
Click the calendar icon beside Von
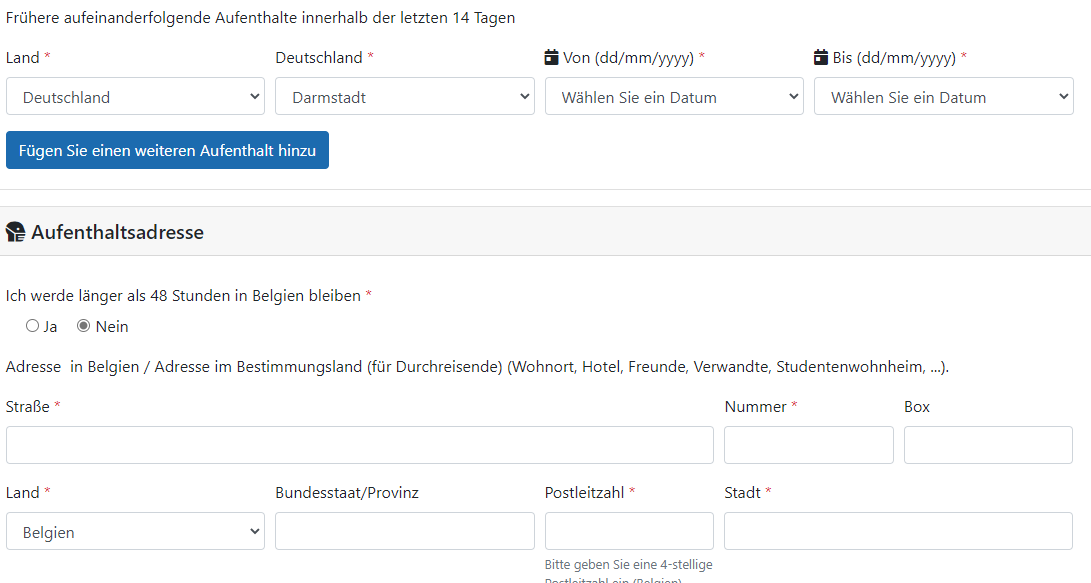pos(551,58)
